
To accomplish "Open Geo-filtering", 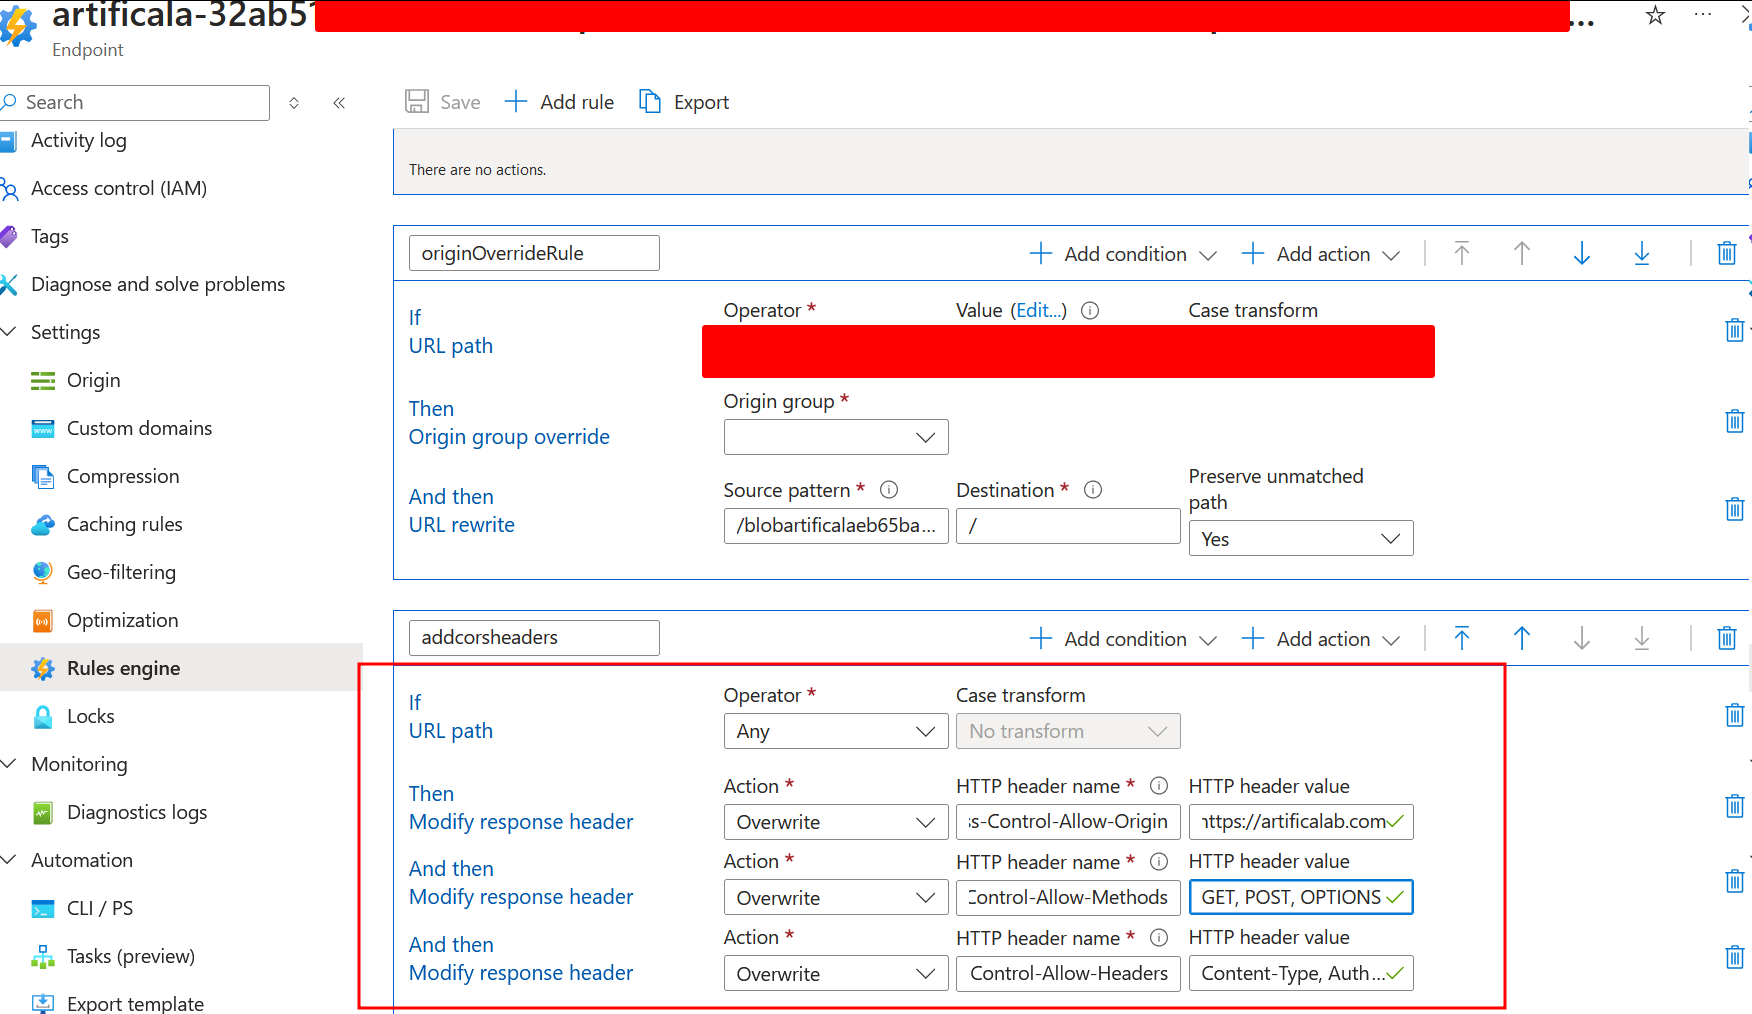I will coord(121,573).
